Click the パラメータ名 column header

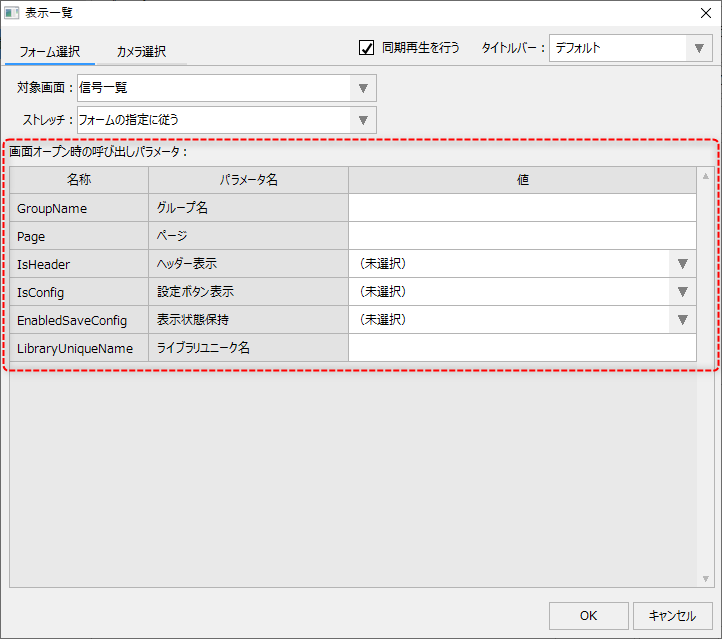[248, 180]
